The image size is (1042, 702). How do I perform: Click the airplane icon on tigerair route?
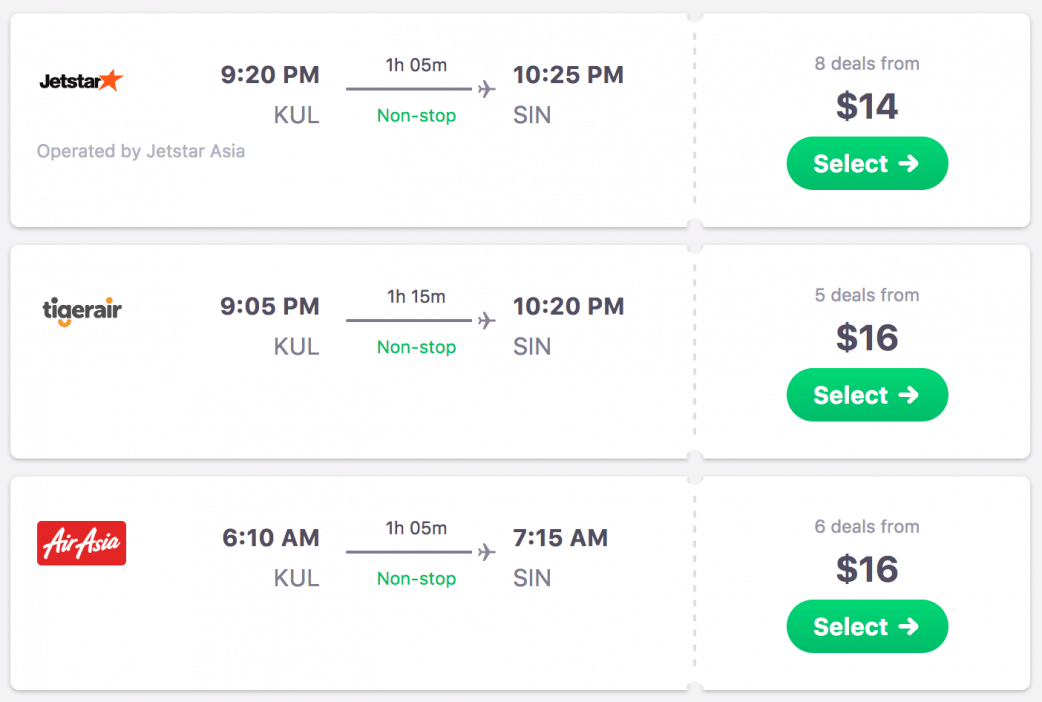[487, 321]
